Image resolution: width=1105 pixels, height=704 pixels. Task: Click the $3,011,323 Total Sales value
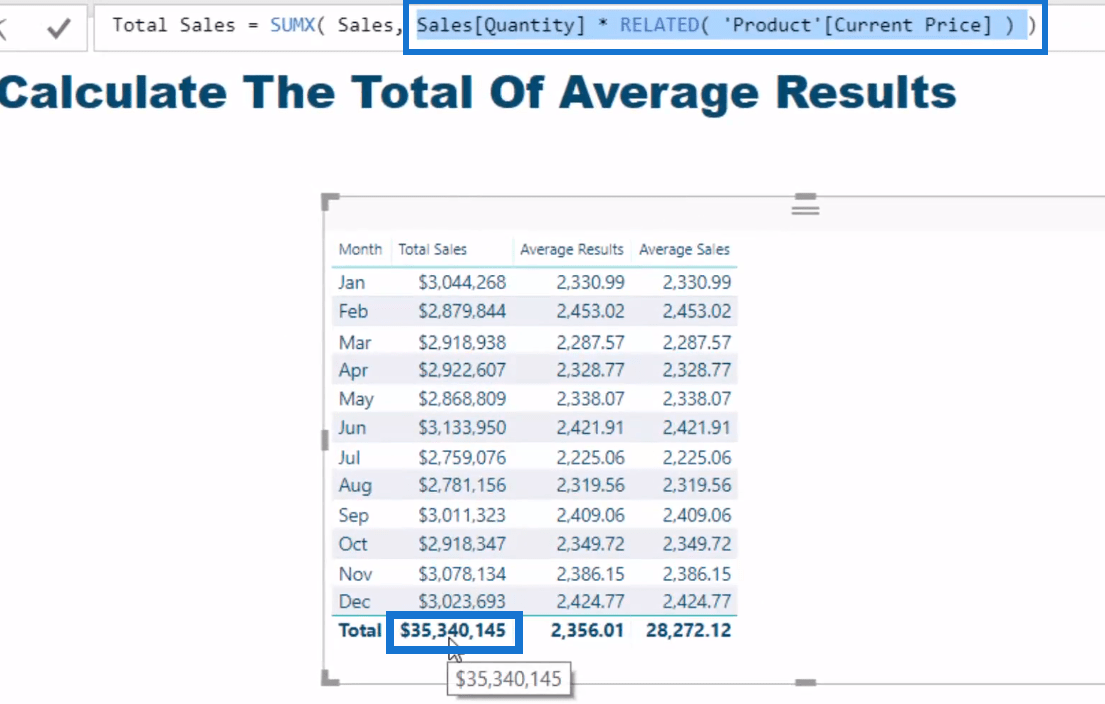[x=462, y=515]
